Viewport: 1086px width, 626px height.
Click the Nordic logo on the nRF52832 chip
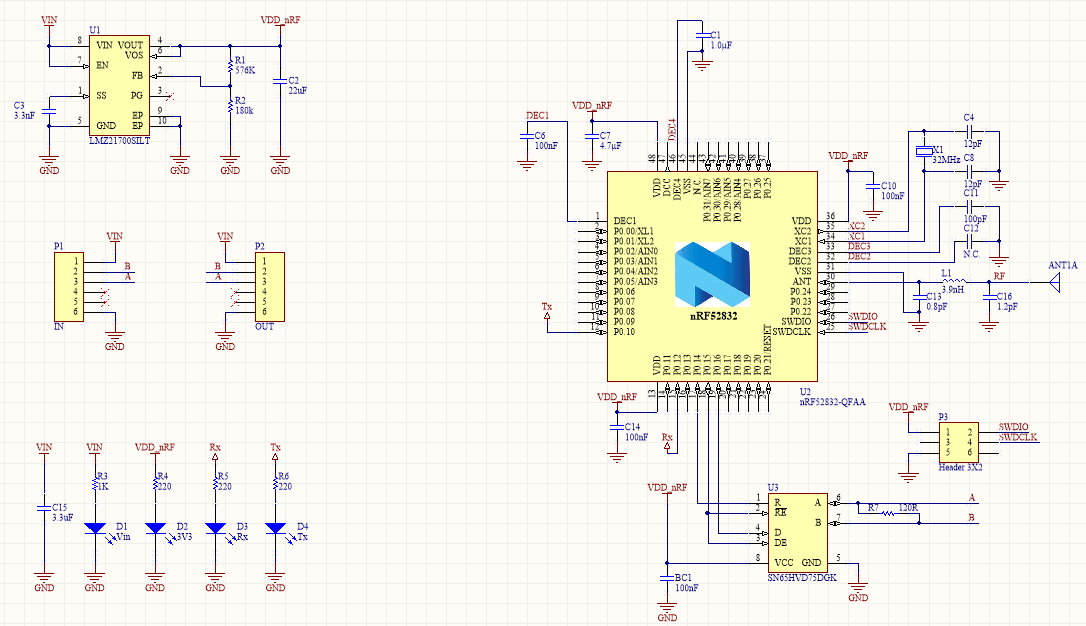click(712, 274)
